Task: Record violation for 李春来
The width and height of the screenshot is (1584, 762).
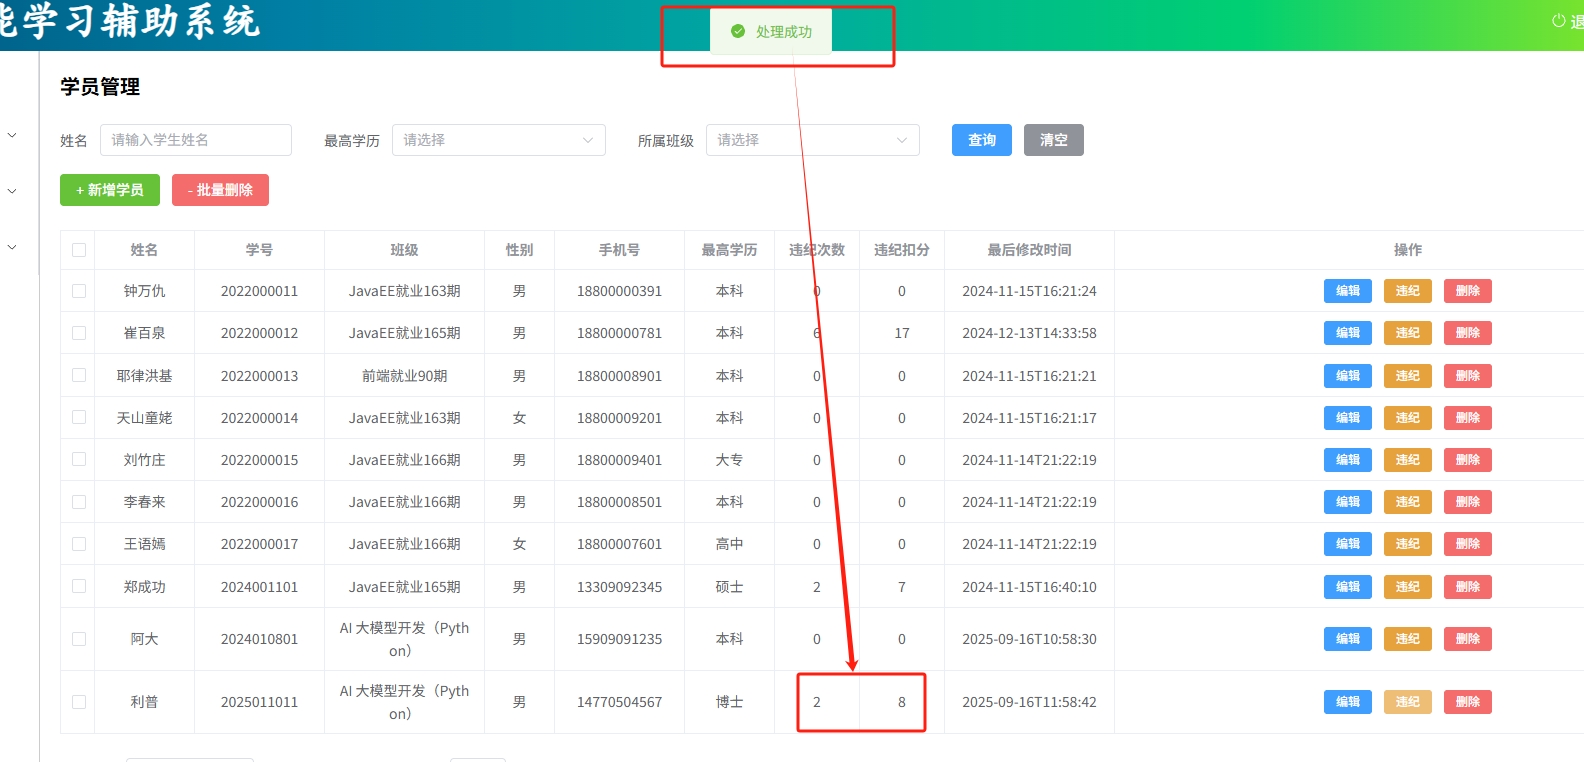Action: (x=1408, y=502)
